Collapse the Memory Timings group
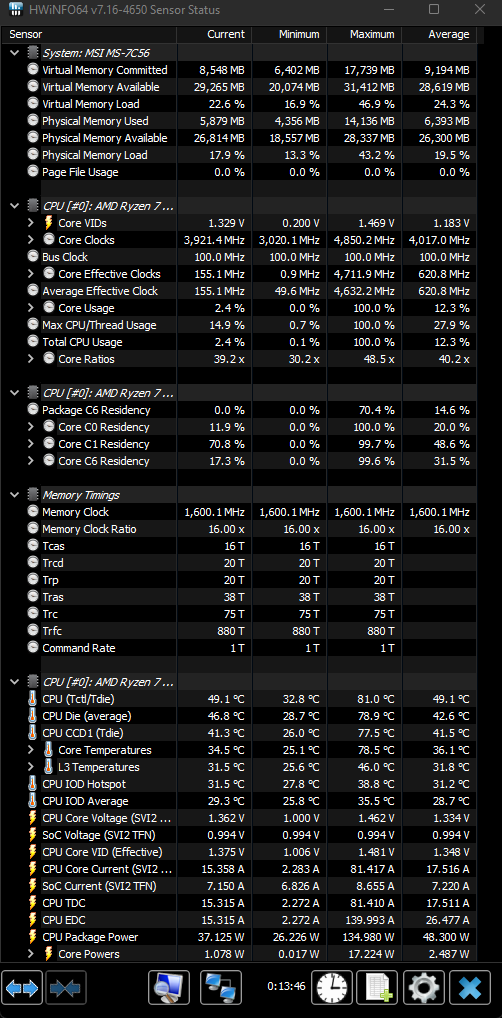Image resolution: width=502 pixels, height=1018 pixels. click(14, 495)
